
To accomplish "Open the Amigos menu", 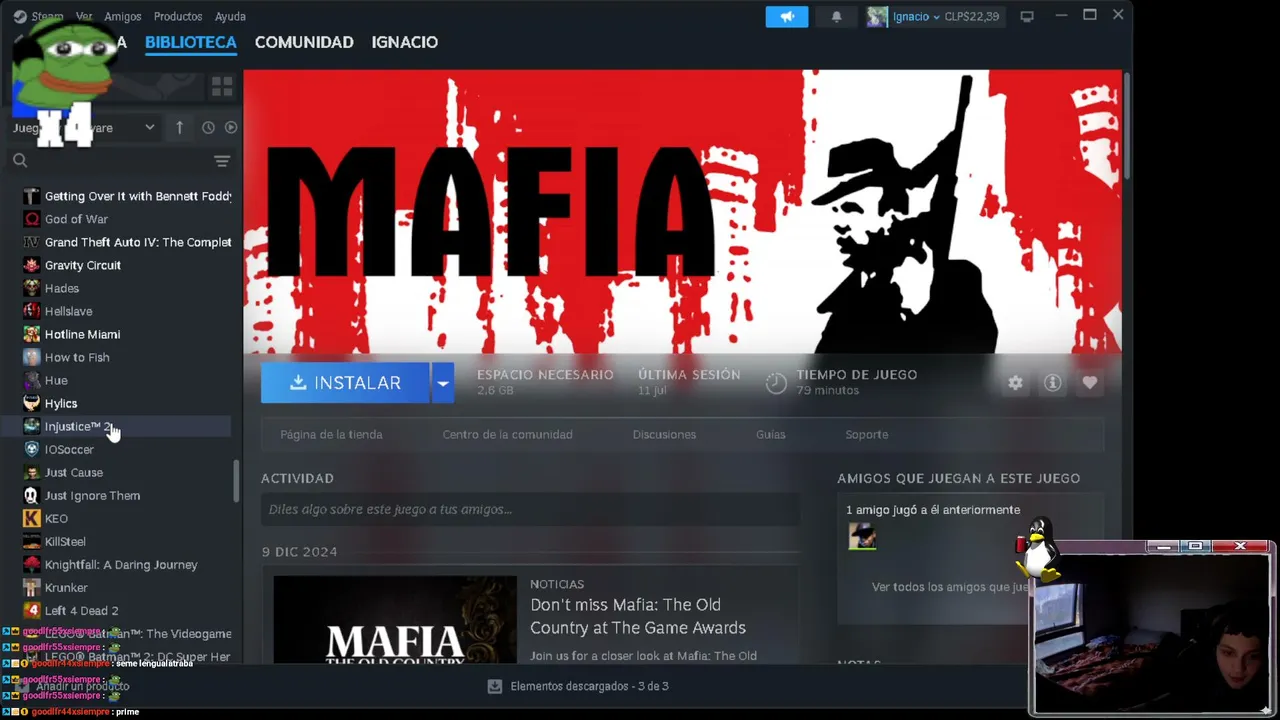I will (x=123, y=16).
